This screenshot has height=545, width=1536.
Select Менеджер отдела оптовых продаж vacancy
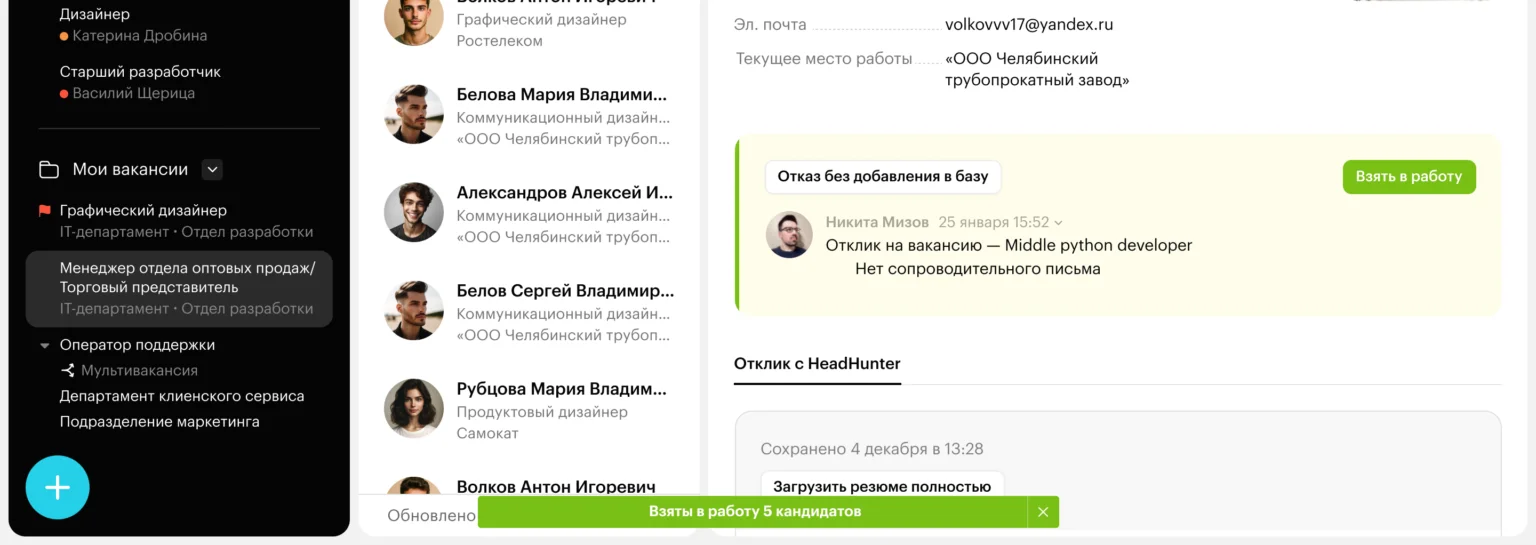pos(186,278)
